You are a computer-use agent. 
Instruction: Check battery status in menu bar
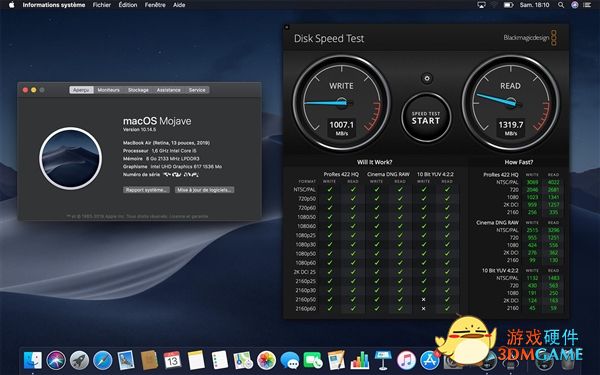tap(508, 5)
